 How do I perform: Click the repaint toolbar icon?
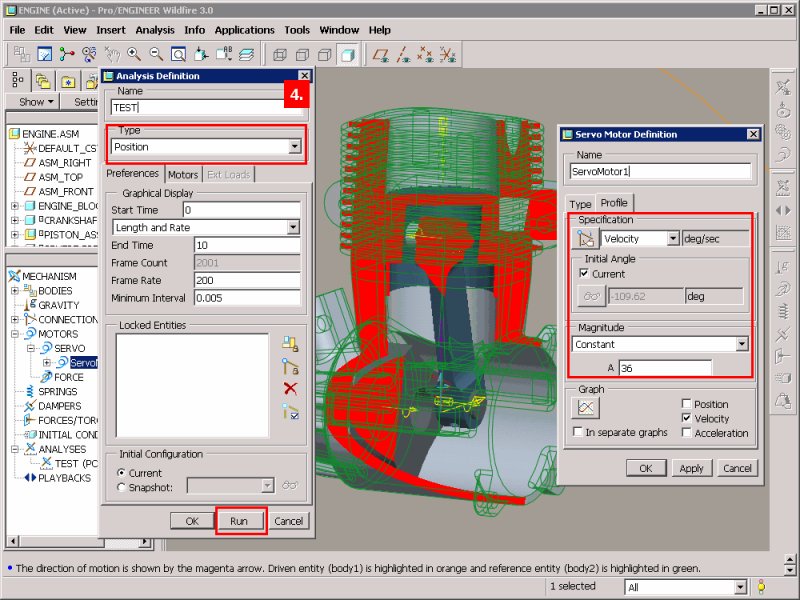pyautogui.click(x=44, y=54)
